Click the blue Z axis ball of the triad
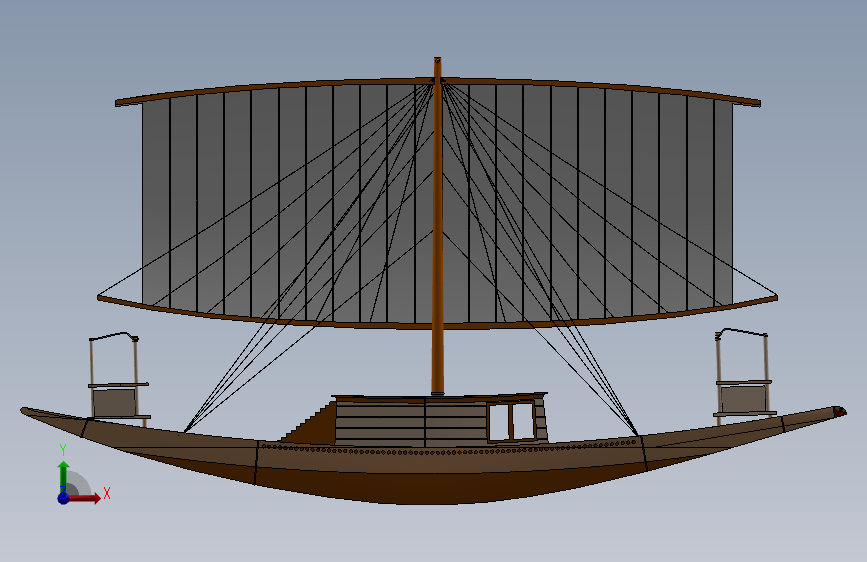This screenshot has height=562, width=867. 64,498
